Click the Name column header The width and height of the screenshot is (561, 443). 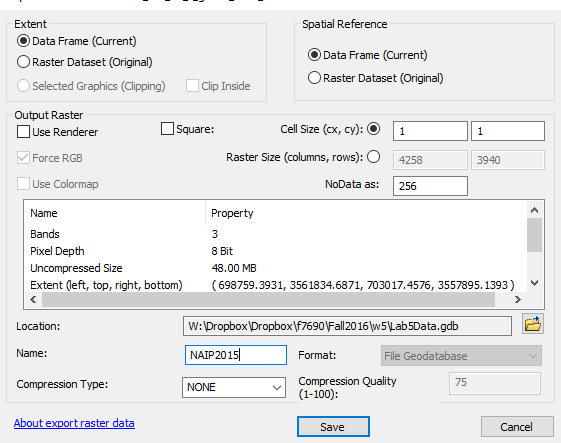115,213
